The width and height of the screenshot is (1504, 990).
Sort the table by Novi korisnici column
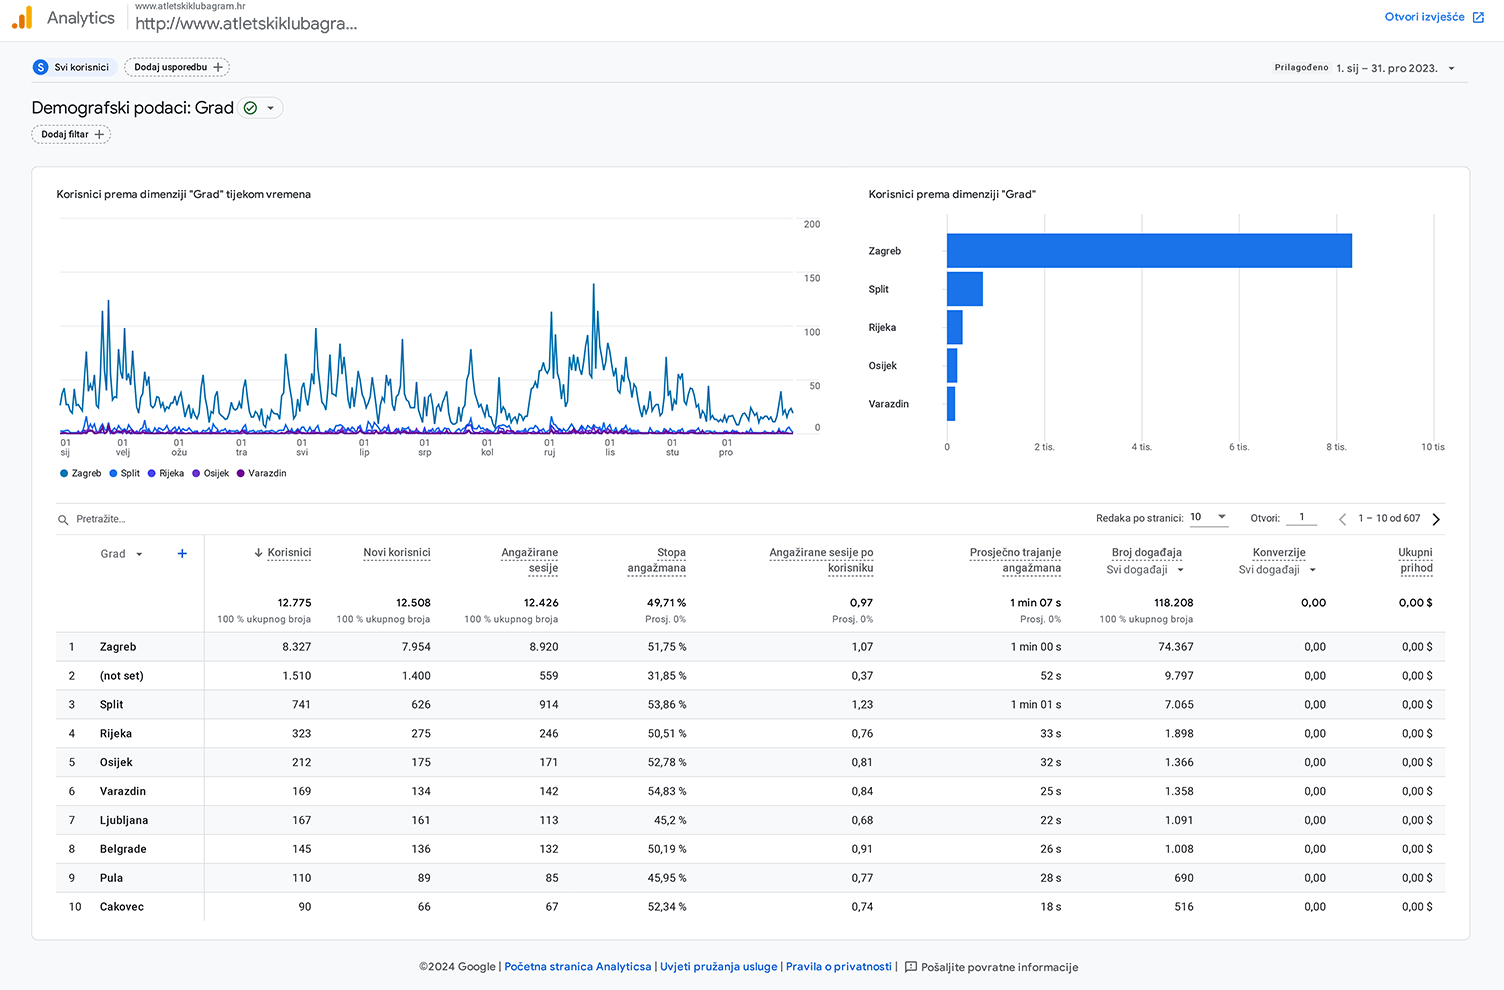coord(396,552)
